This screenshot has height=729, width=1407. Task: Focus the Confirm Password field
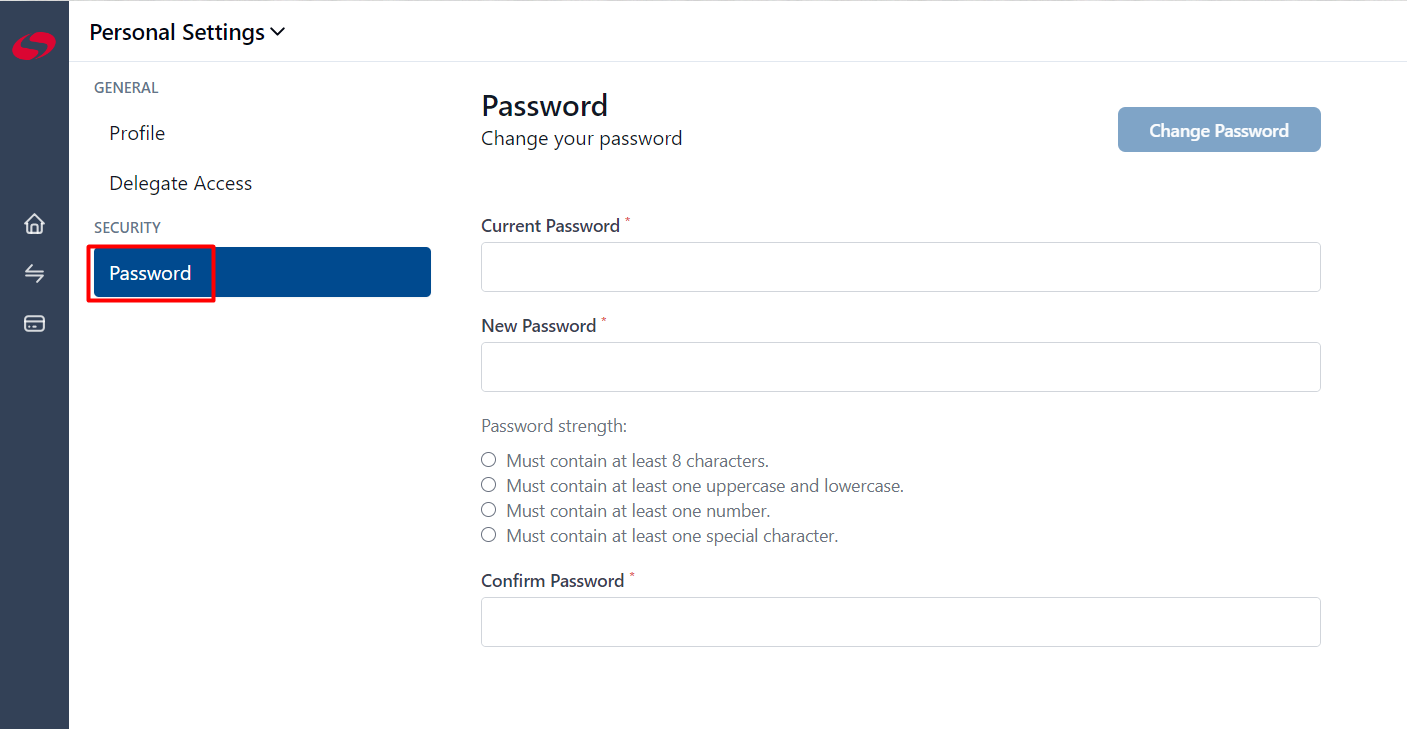pyautogui.click(x=900, y=622)
